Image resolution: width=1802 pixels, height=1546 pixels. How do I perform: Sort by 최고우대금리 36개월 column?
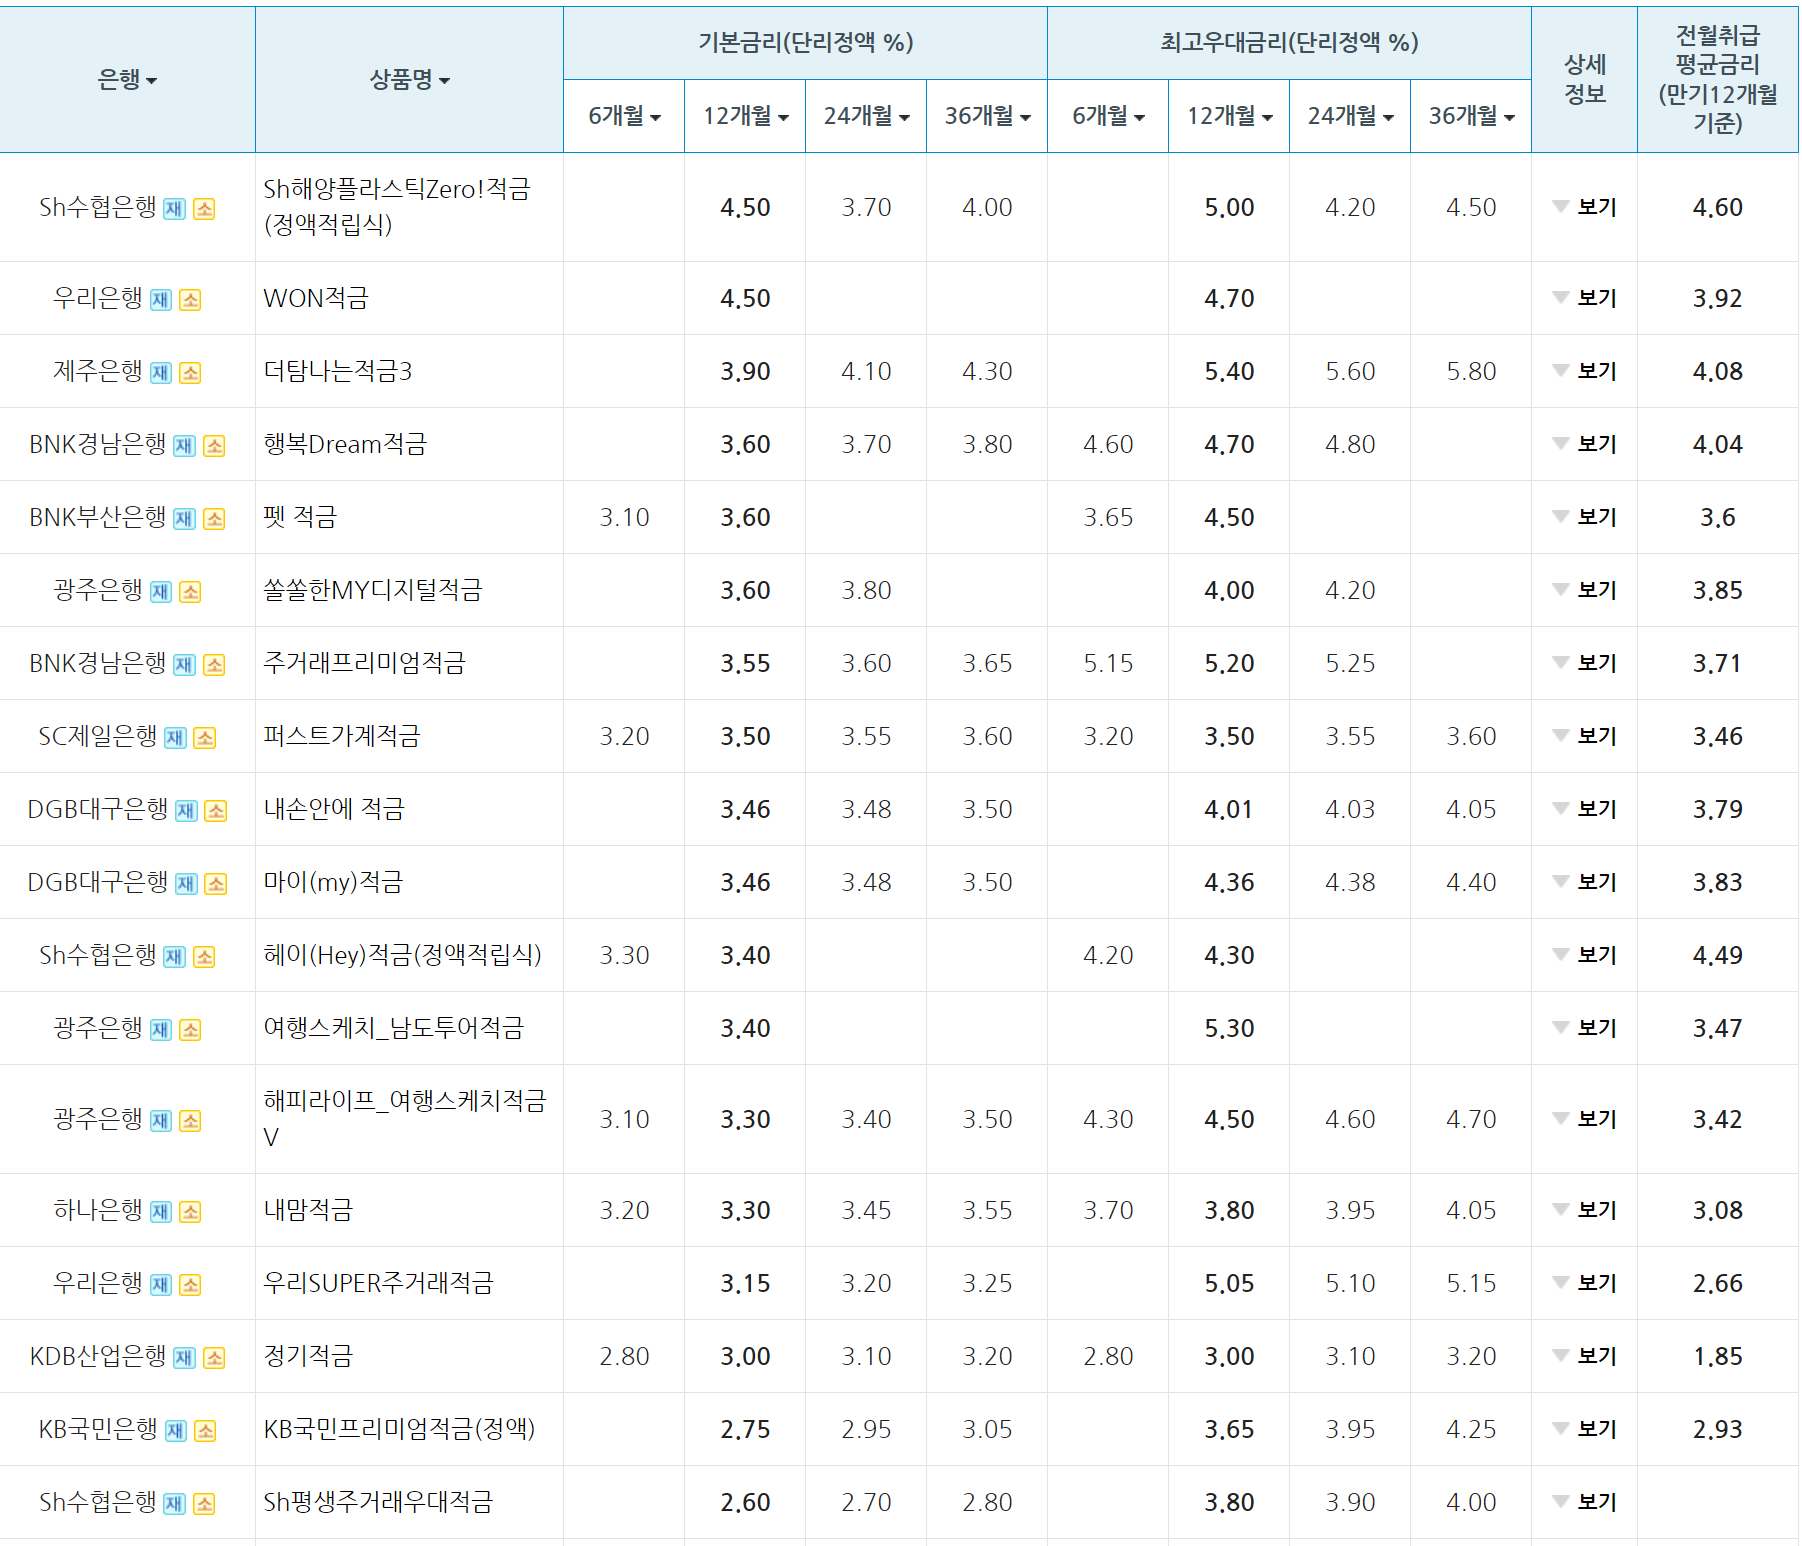coord(1471,116)
